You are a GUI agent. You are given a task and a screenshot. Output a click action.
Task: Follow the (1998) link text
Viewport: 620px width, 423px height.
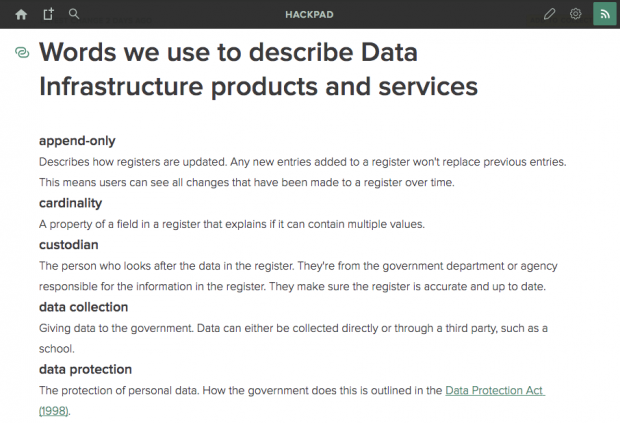[x=53, y=411]
